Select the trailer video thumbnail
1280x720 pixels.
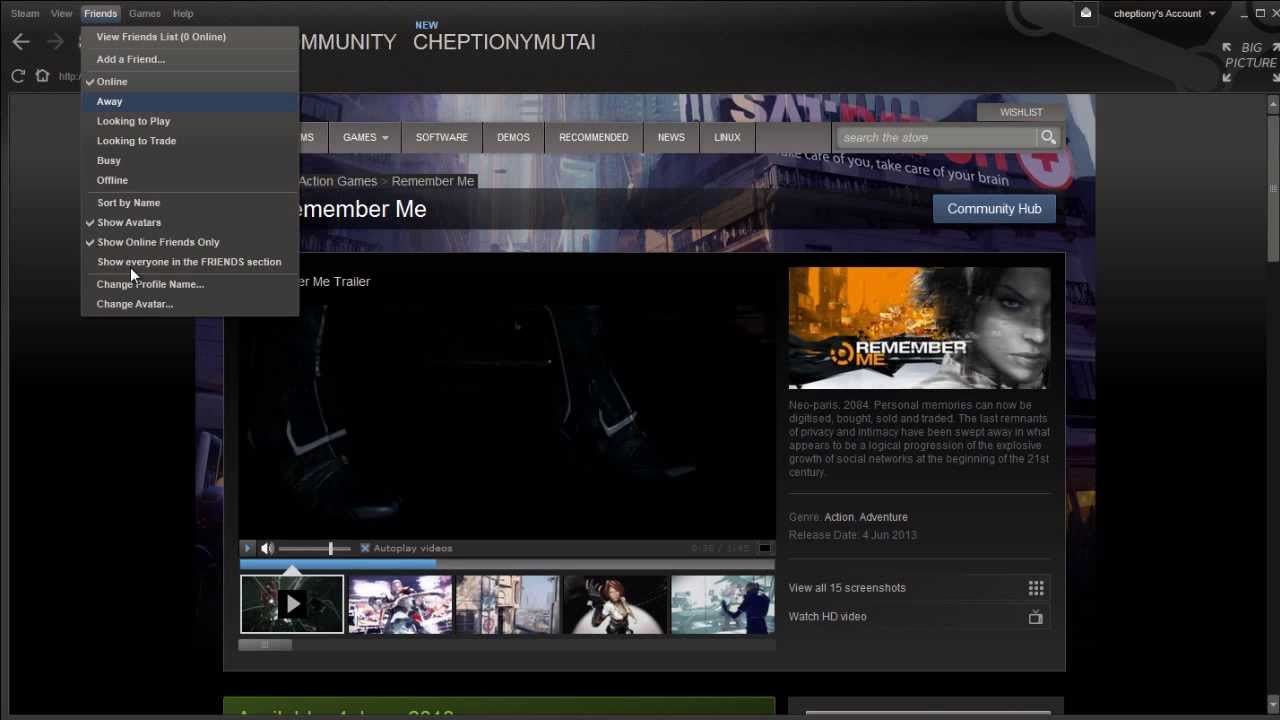click(292, 604)
